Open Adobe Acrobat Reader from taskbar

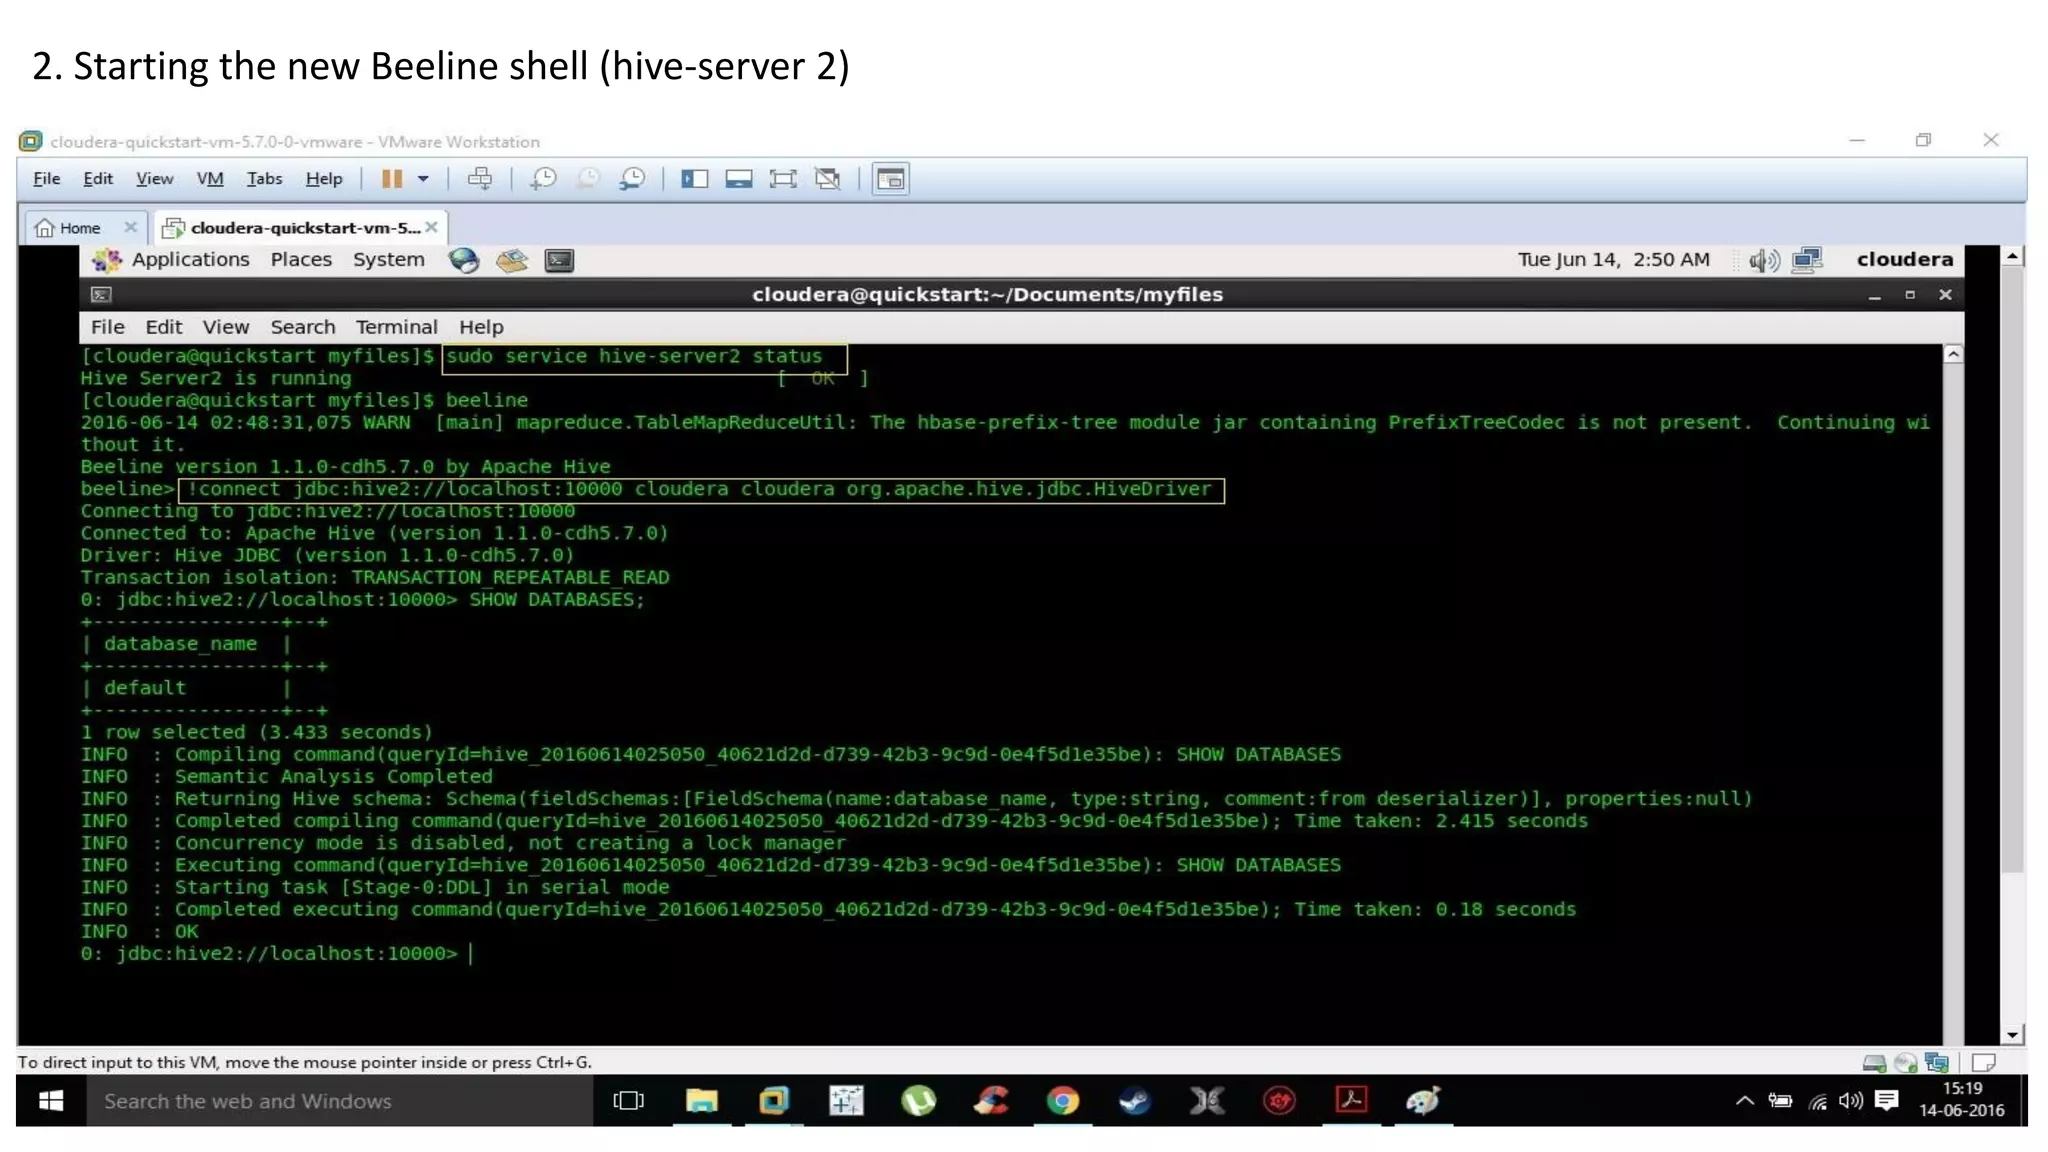point(1352,1101)
